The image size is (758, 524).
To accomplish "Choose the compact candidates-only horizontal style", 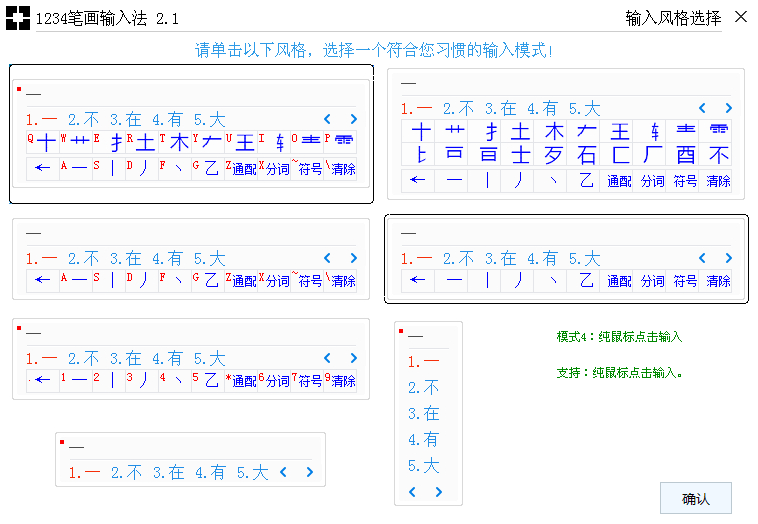I will tap(190, 459).
